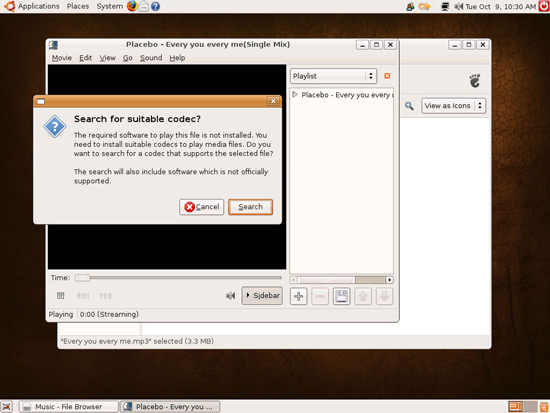550x413 pixels.
Task: Open the Playlist sidebar dropdown
Action: (x=333, y=76)
